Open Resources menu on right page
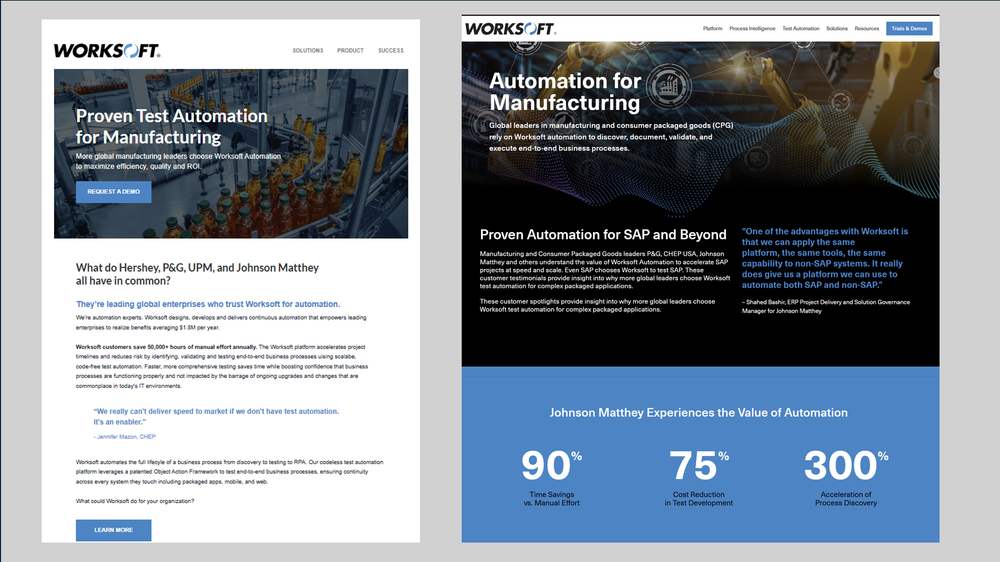The width and height of the screenshot is (1000, 562). point(867,29)
